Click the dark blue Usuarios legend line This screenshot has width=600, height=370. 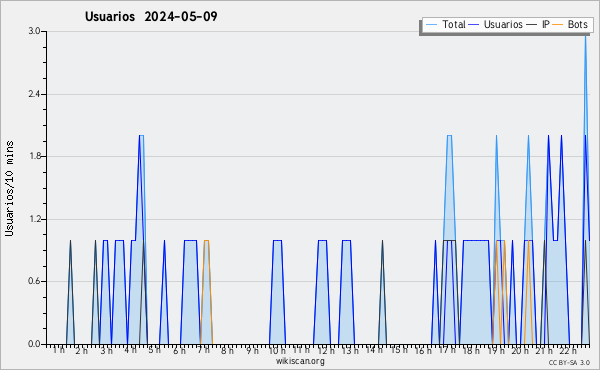474,25
